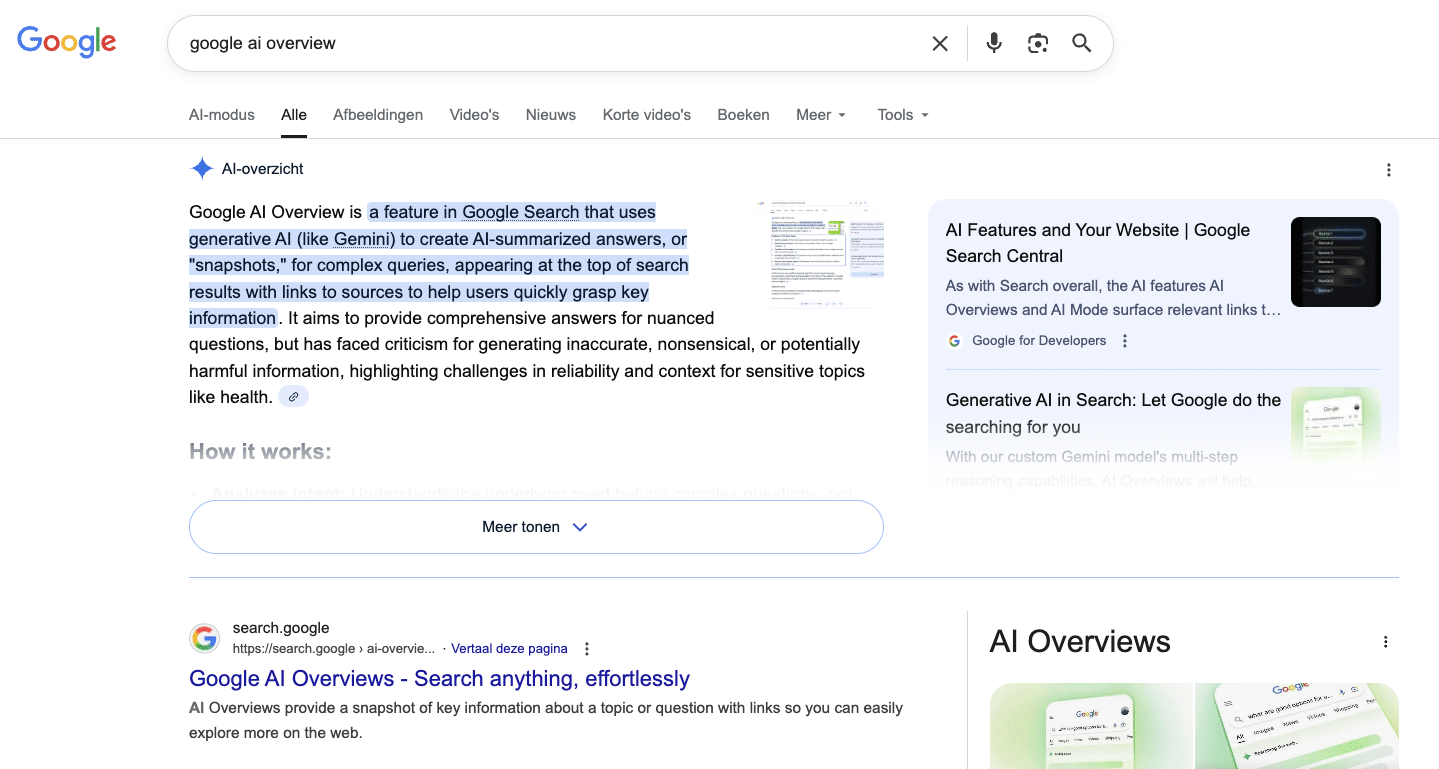Screen dimensions: 1439x769
Task: Switch to the AI-modus tab
Action: pyautogui.click(x=222, y=115)
